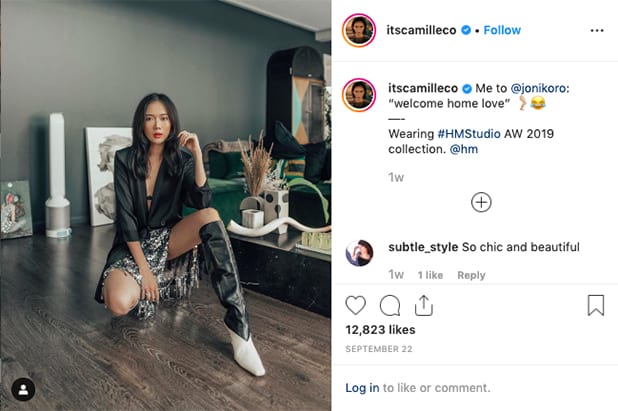Reply to subtle_style's comment
618x411 pixels.
pos(470,275)
